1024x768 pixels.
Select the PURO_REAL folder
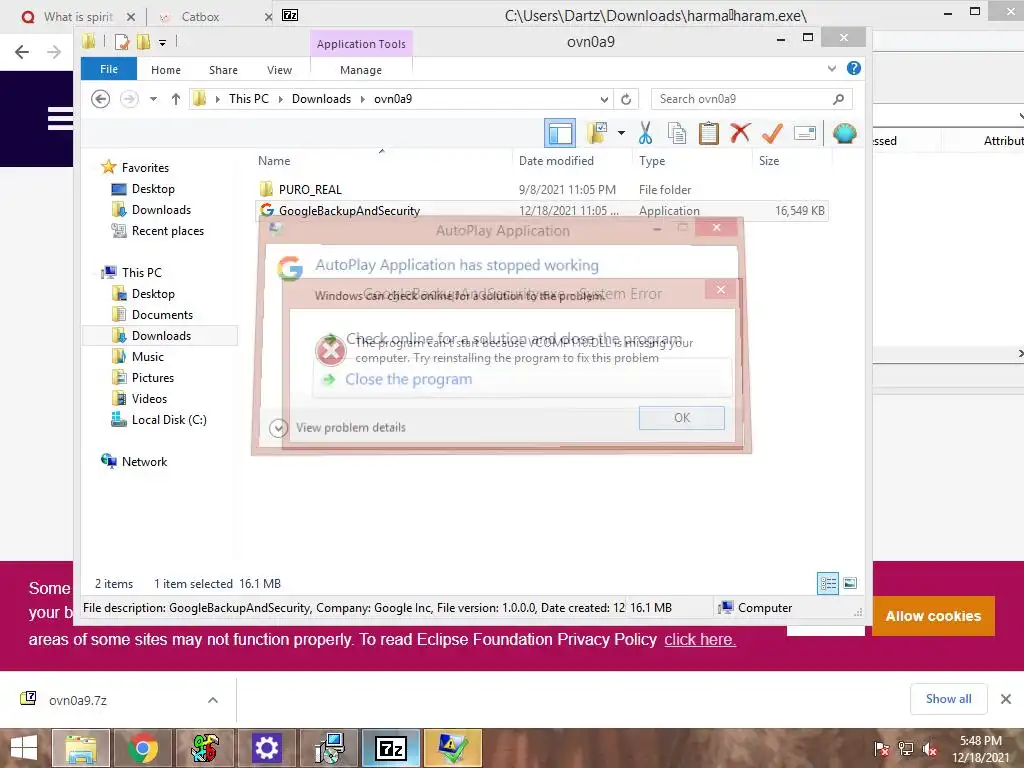pyautogui.click(x=310, y=189)
